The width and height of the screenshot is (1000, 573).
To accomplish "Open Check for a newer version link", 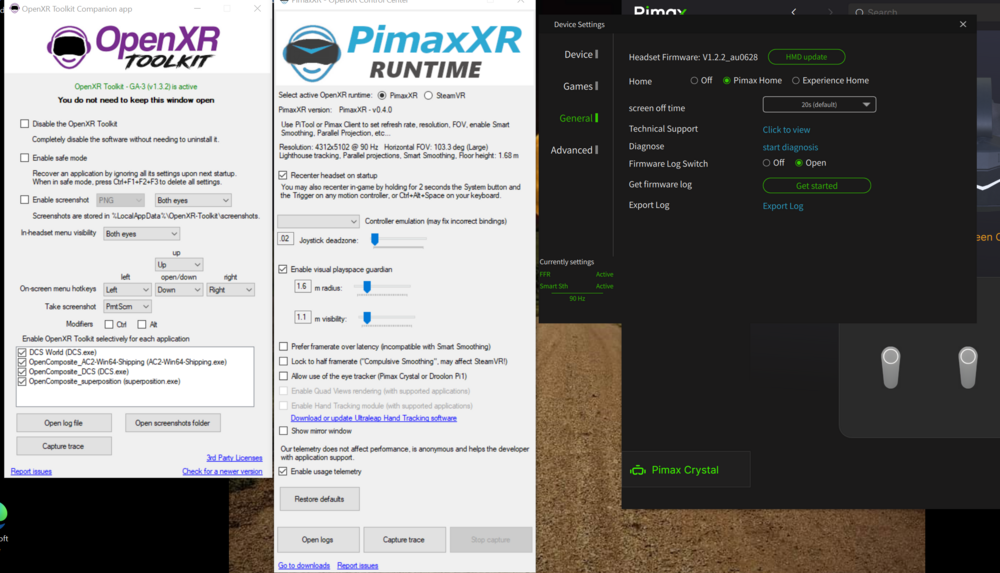I will tap(222, 472).
